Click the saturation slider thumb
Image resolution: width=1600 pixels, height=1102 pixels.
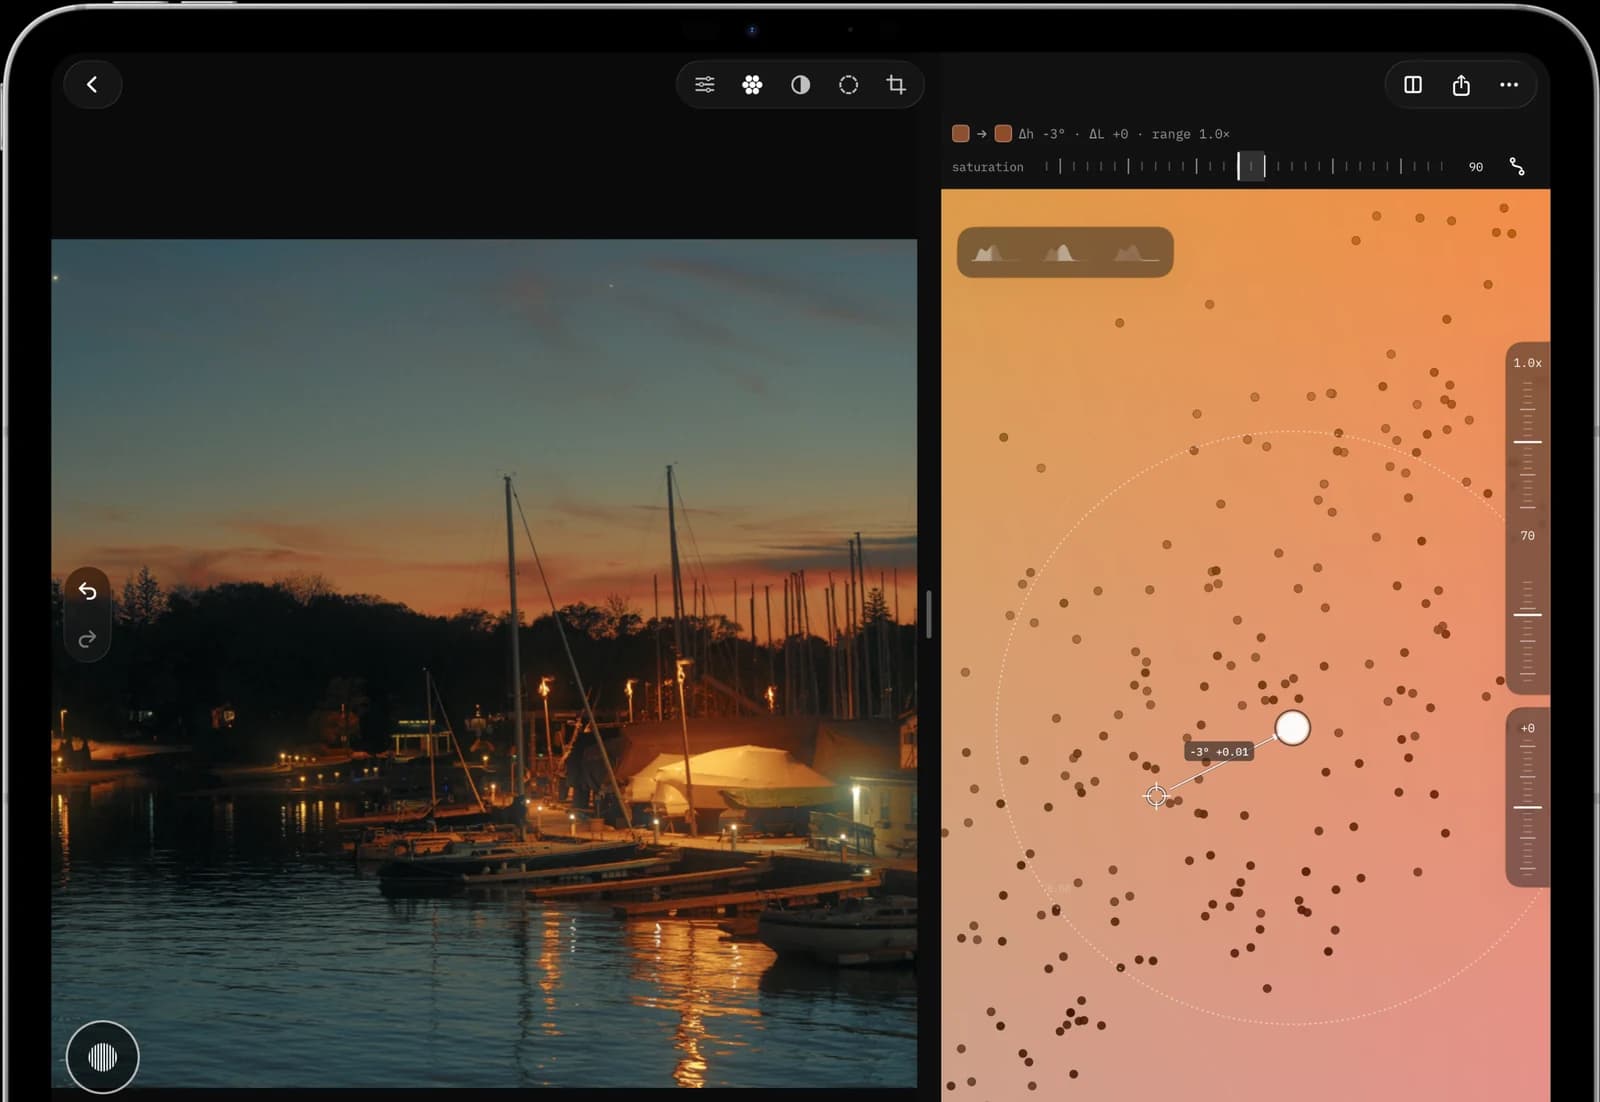1251,166
